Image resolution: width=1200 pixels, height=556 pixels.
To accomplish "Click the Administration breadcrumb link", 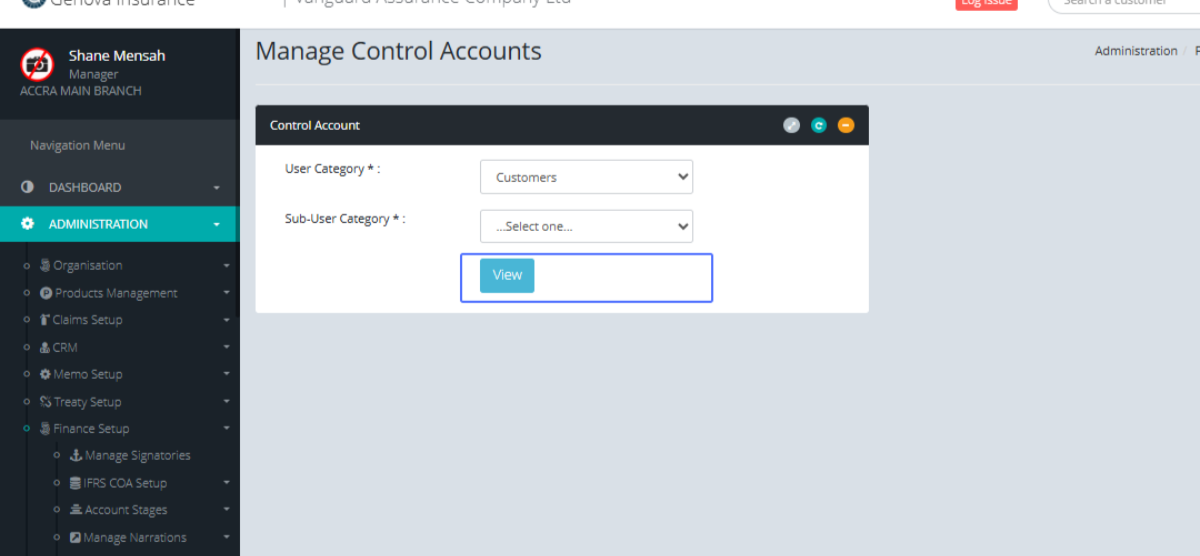I will (1135, 51).
